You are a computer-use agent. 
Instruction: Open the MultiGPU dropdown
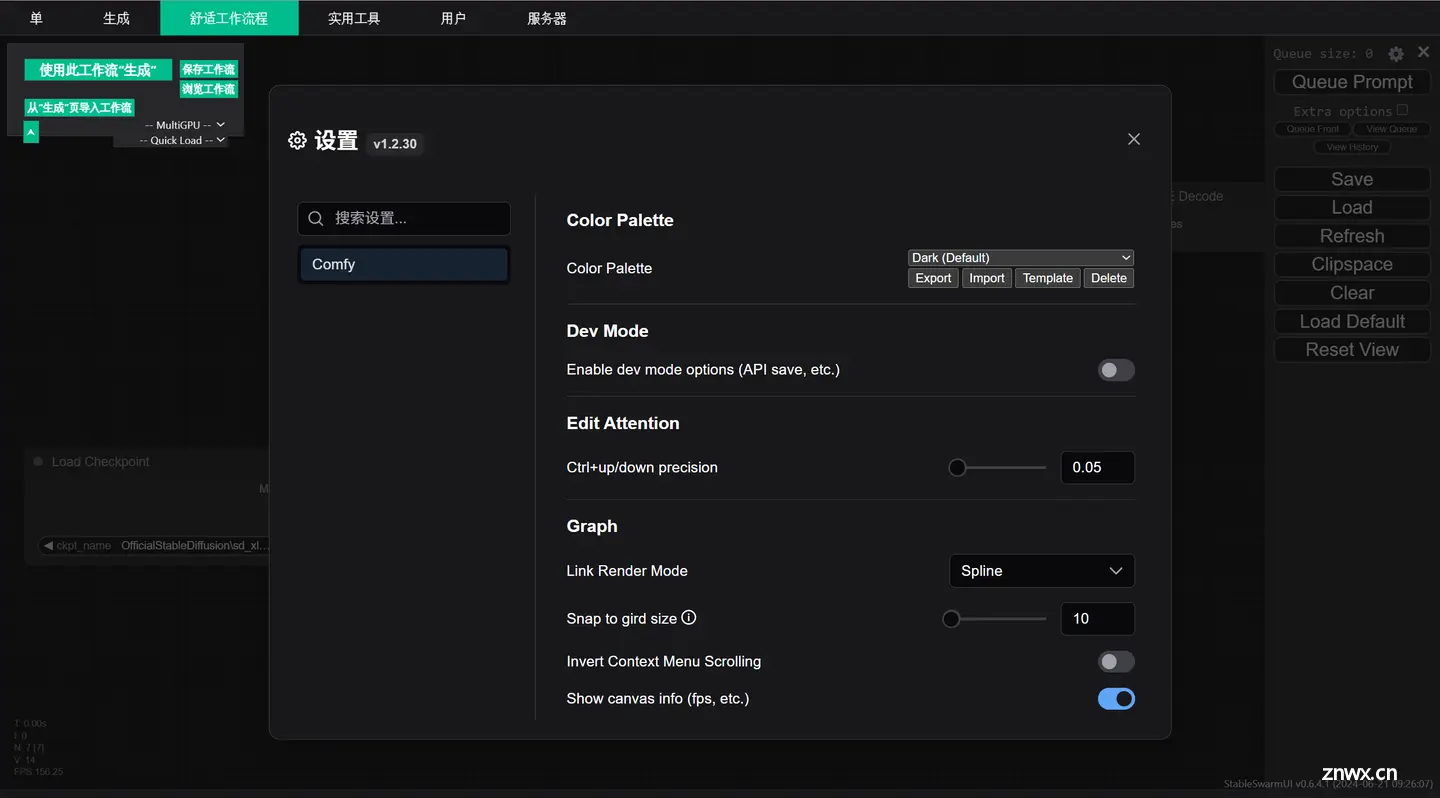pos(184,125)
